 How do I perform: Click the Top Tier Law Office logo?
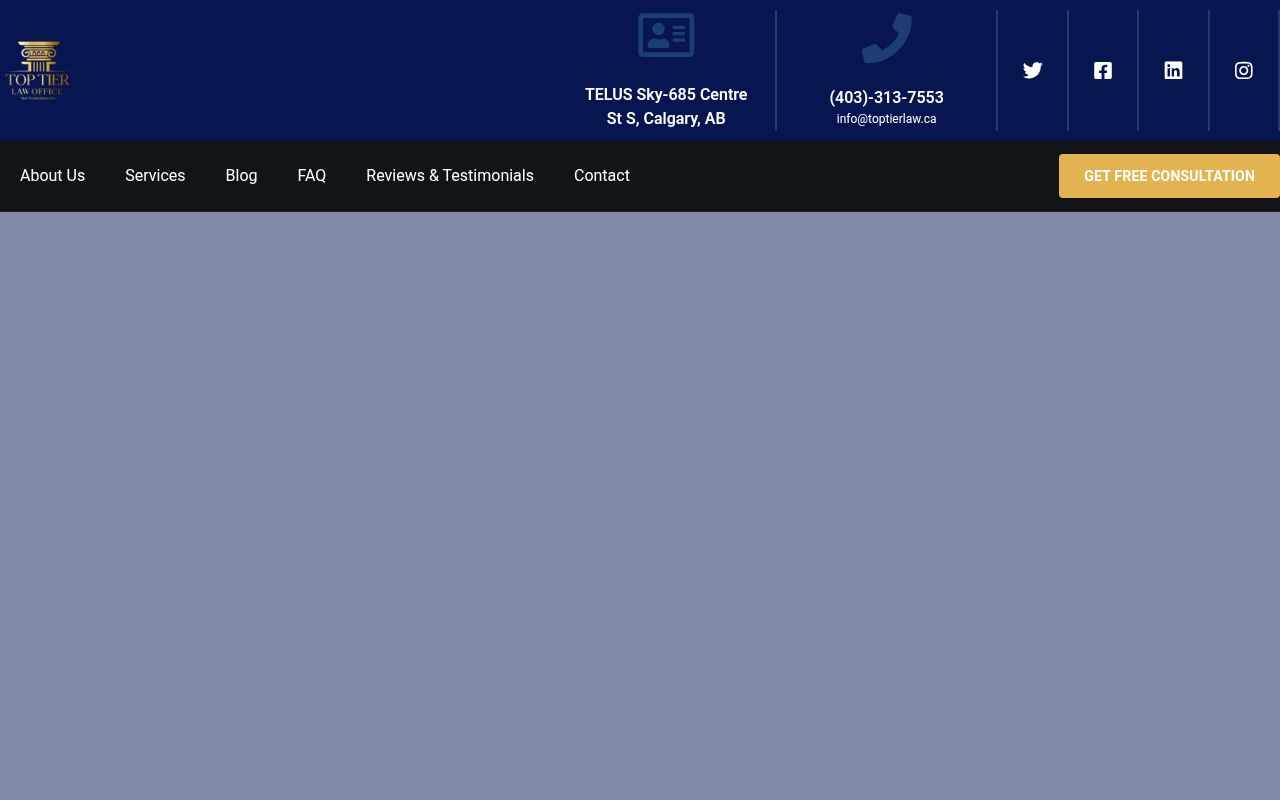point(37,70)
